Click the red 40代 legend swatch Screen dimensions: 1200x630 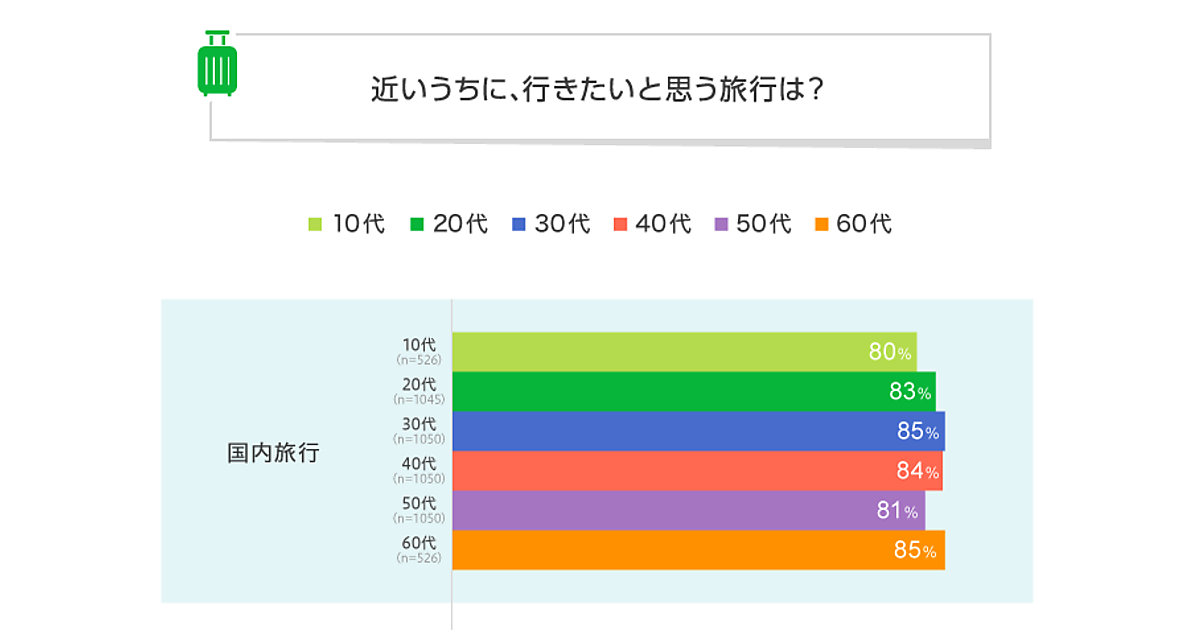tap(619, 224)
